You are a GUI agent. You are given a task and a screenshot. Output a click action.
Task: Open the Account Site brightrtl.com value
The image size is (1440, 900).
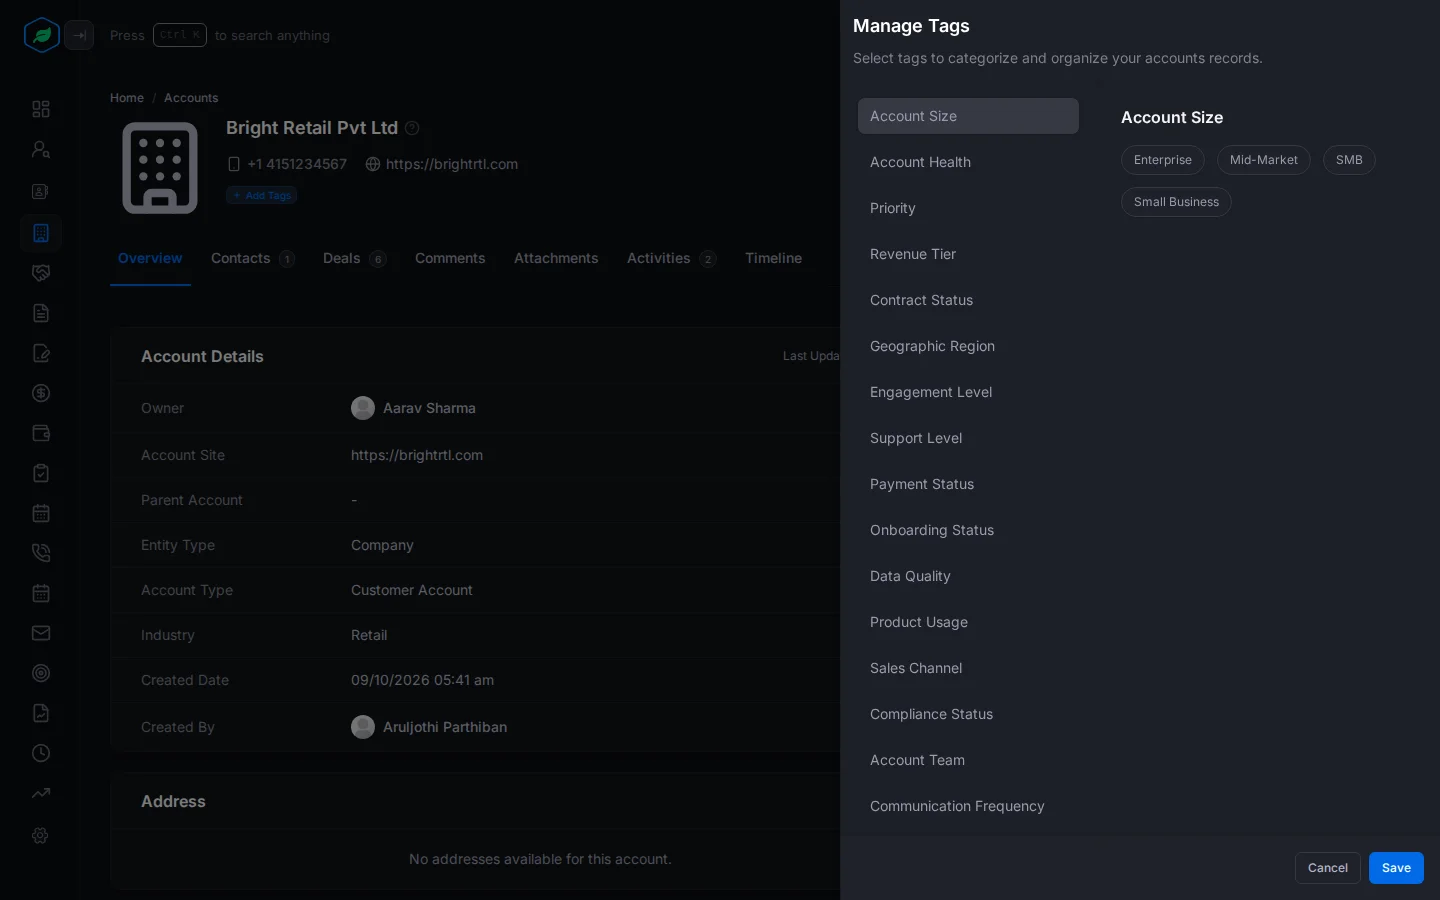(x=417, y=455)
